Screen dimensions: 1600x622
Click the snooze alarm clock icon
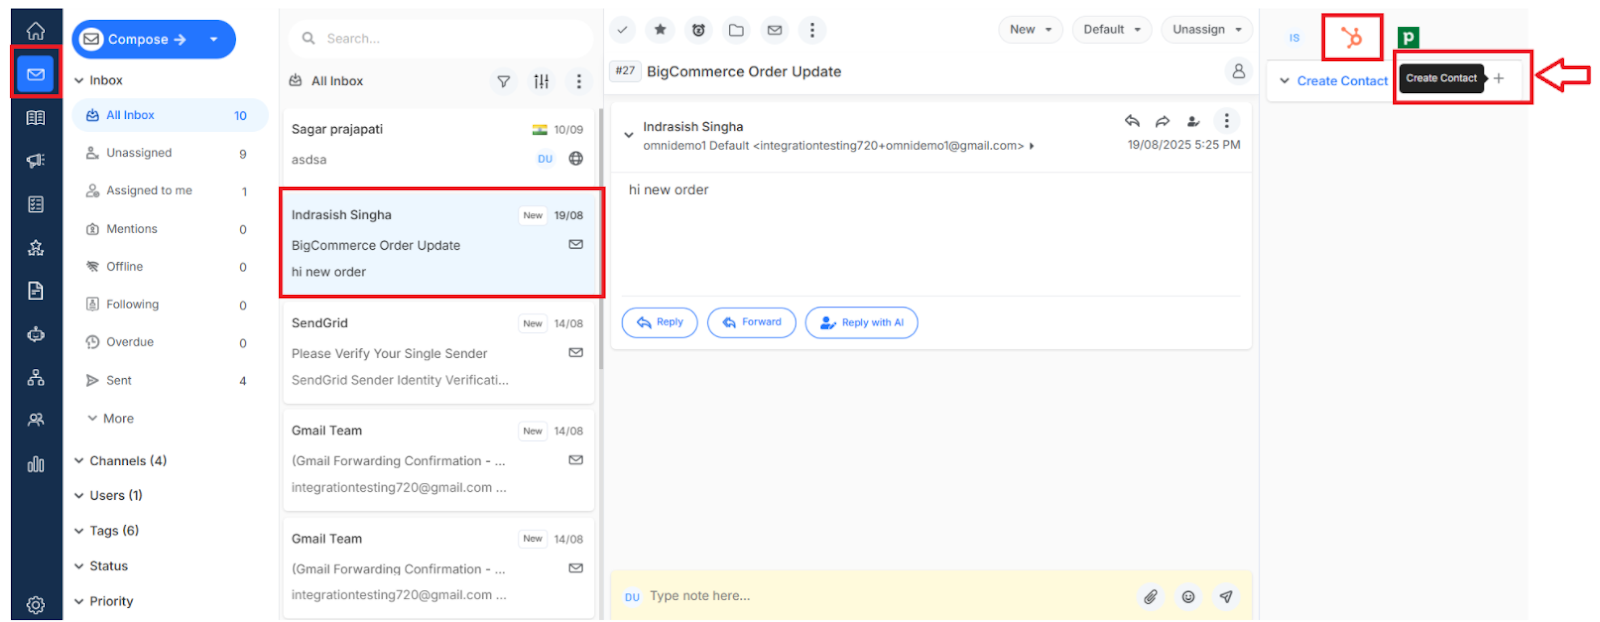[698, 30]
